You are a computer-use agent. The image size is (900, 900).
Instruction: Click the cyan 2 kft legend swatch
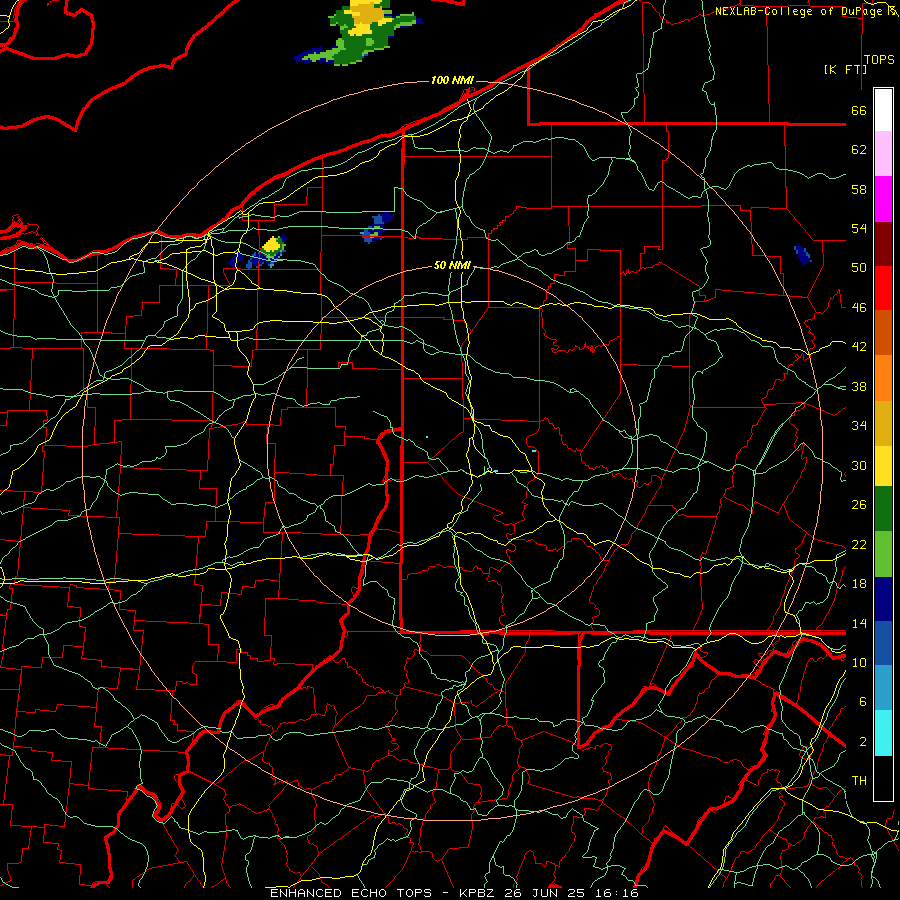[x=883, y=733]
